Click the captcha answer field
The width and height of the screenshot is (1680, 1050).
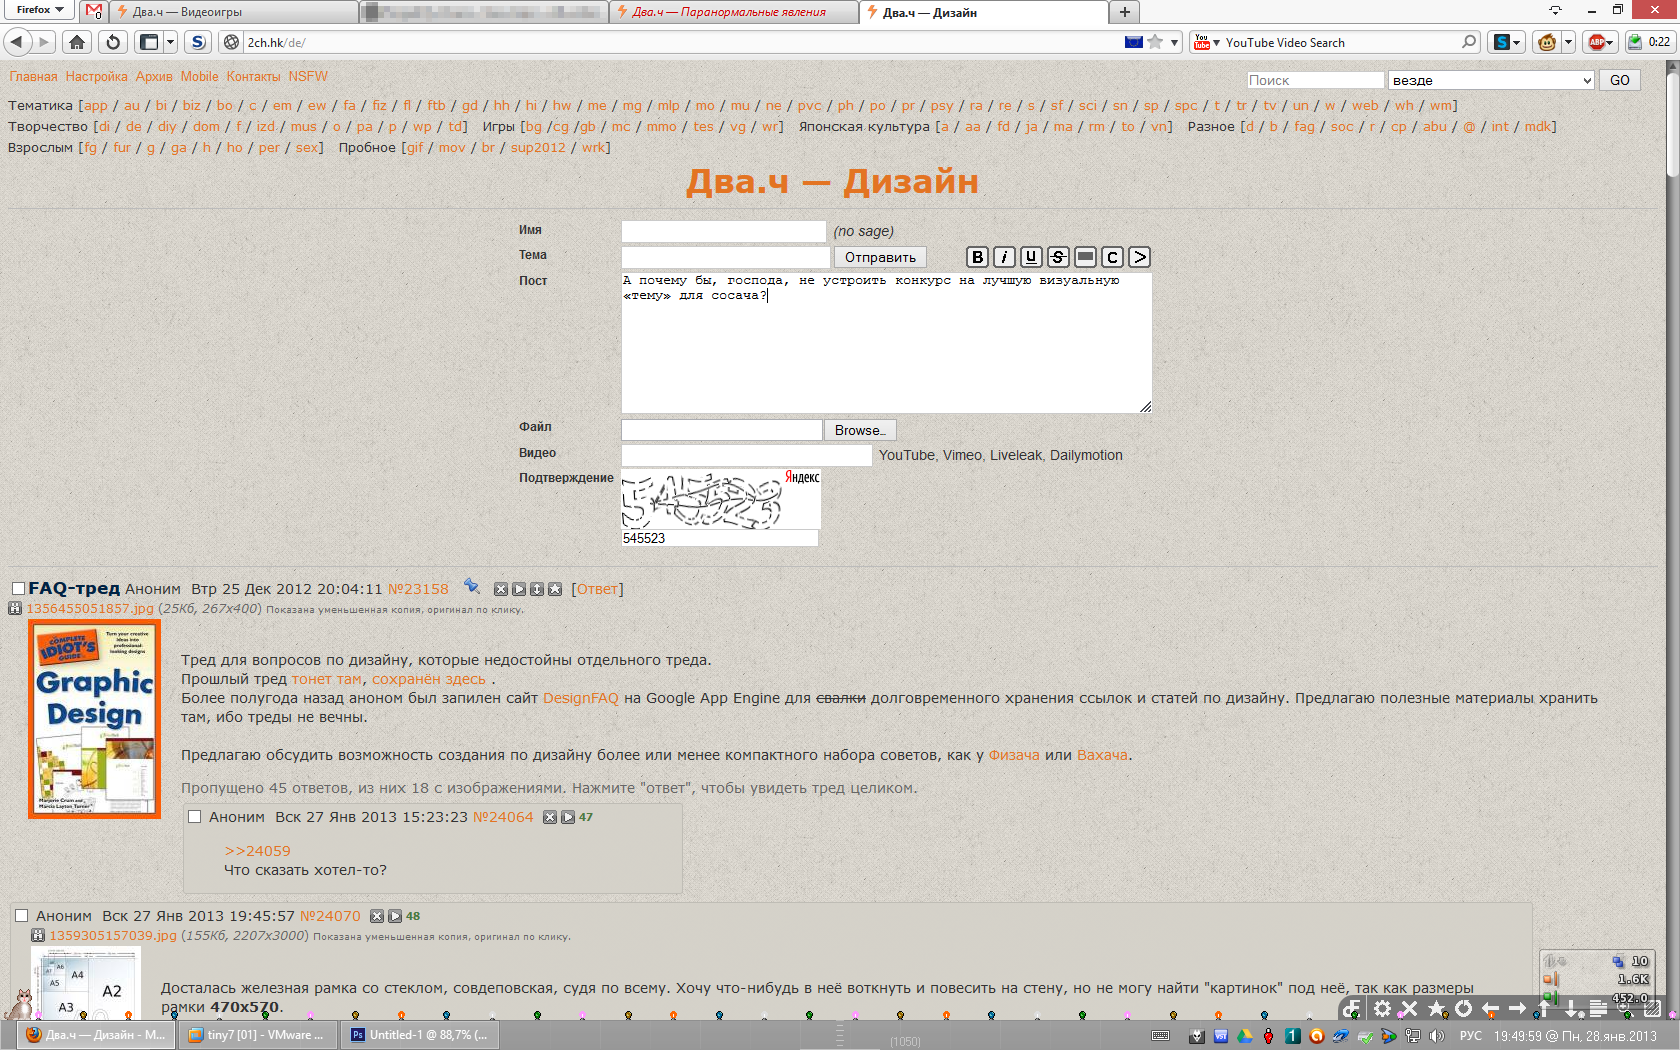[x=720, y=538]
